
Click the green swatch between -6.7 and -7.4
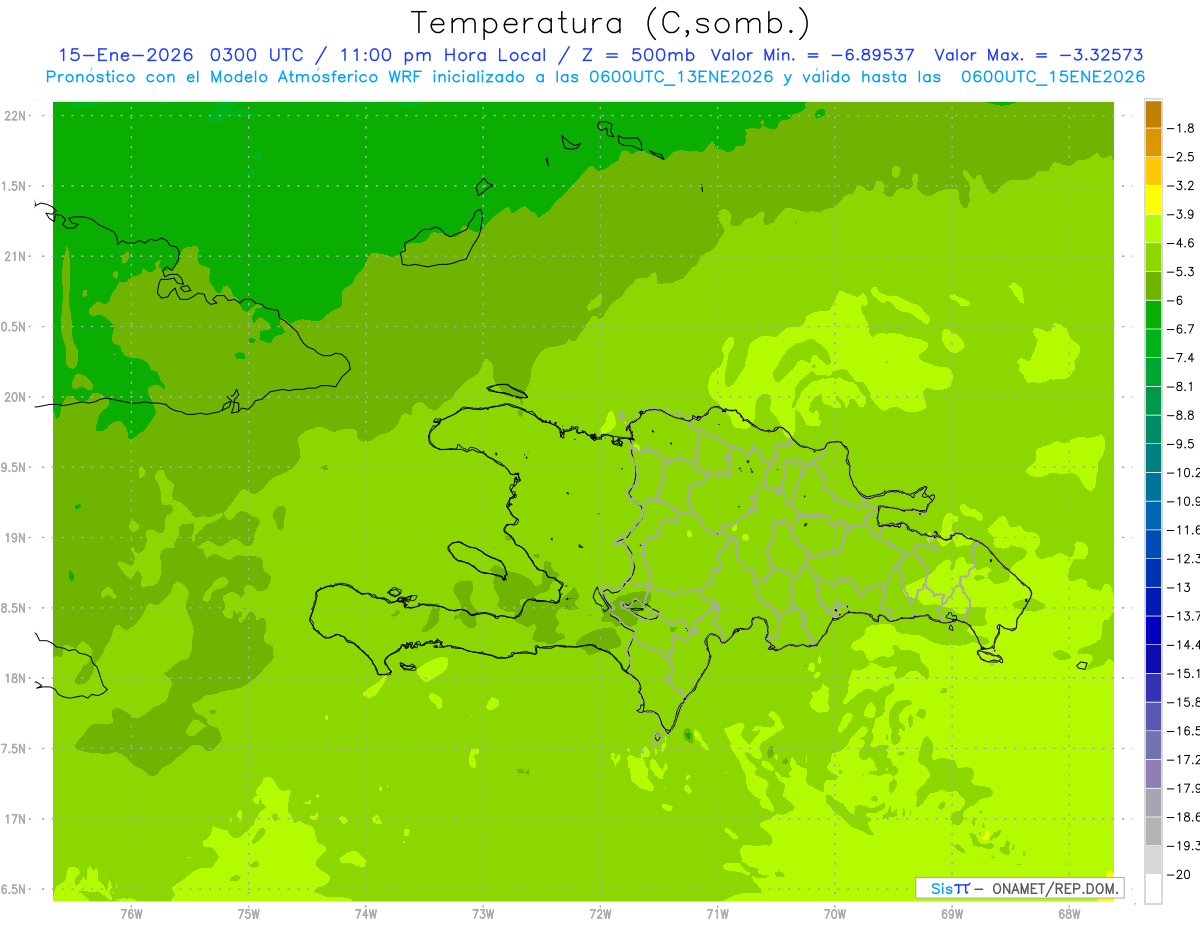(x=1153, y=344)
